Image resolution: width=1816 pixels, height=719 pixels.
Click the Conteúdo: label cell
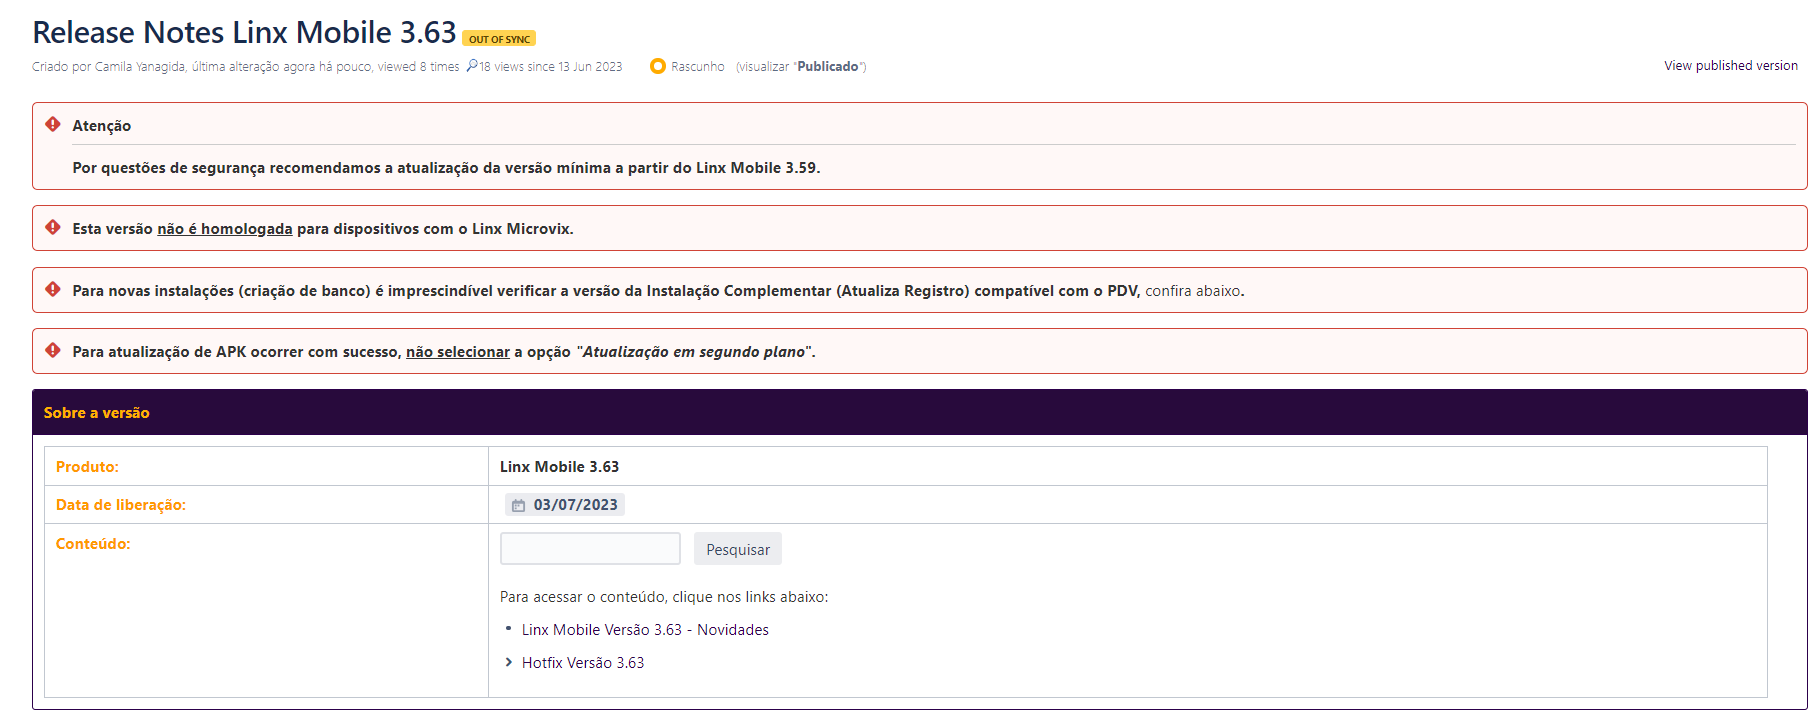tap(266, 610)
